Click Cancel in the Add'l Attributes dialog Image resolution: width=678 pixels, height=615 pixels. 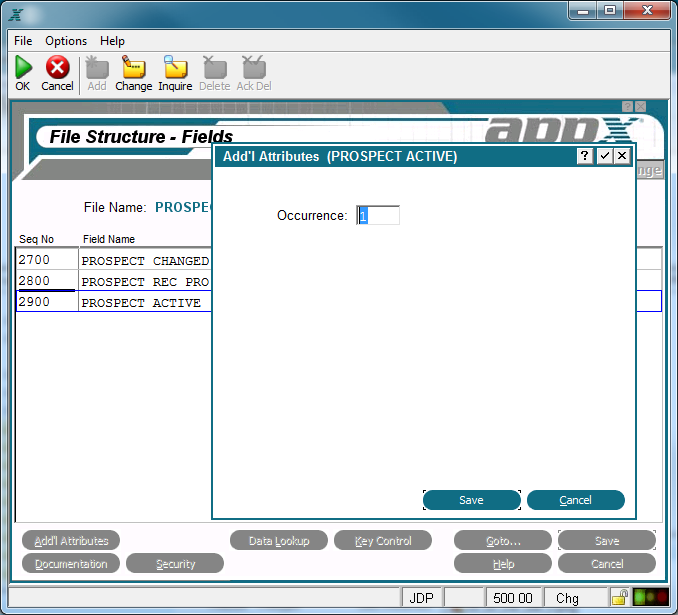click(x=576, y=500)
